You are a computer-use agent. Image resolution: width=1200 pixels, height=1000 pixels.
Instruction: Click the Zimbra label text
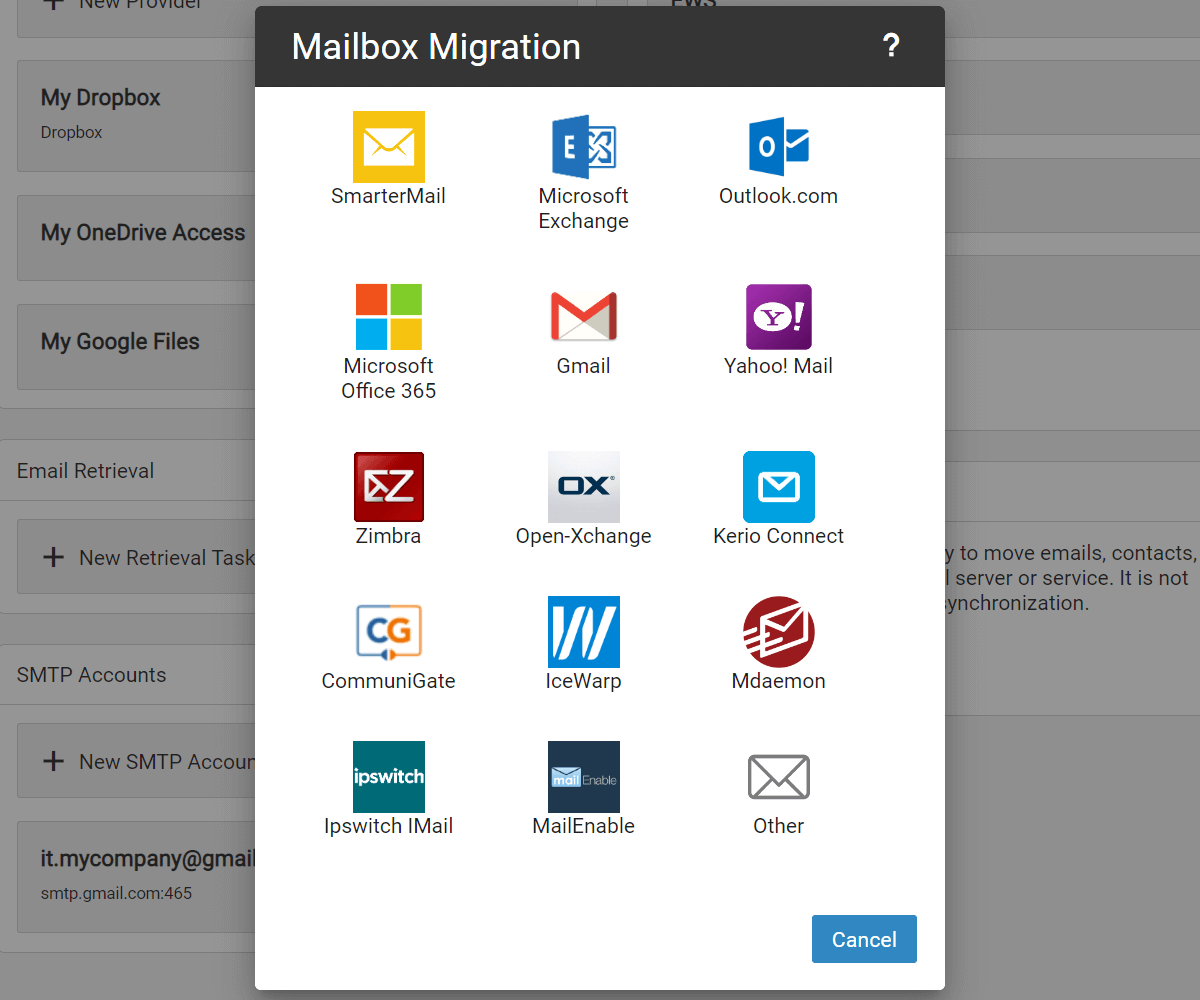coord(389,536)
